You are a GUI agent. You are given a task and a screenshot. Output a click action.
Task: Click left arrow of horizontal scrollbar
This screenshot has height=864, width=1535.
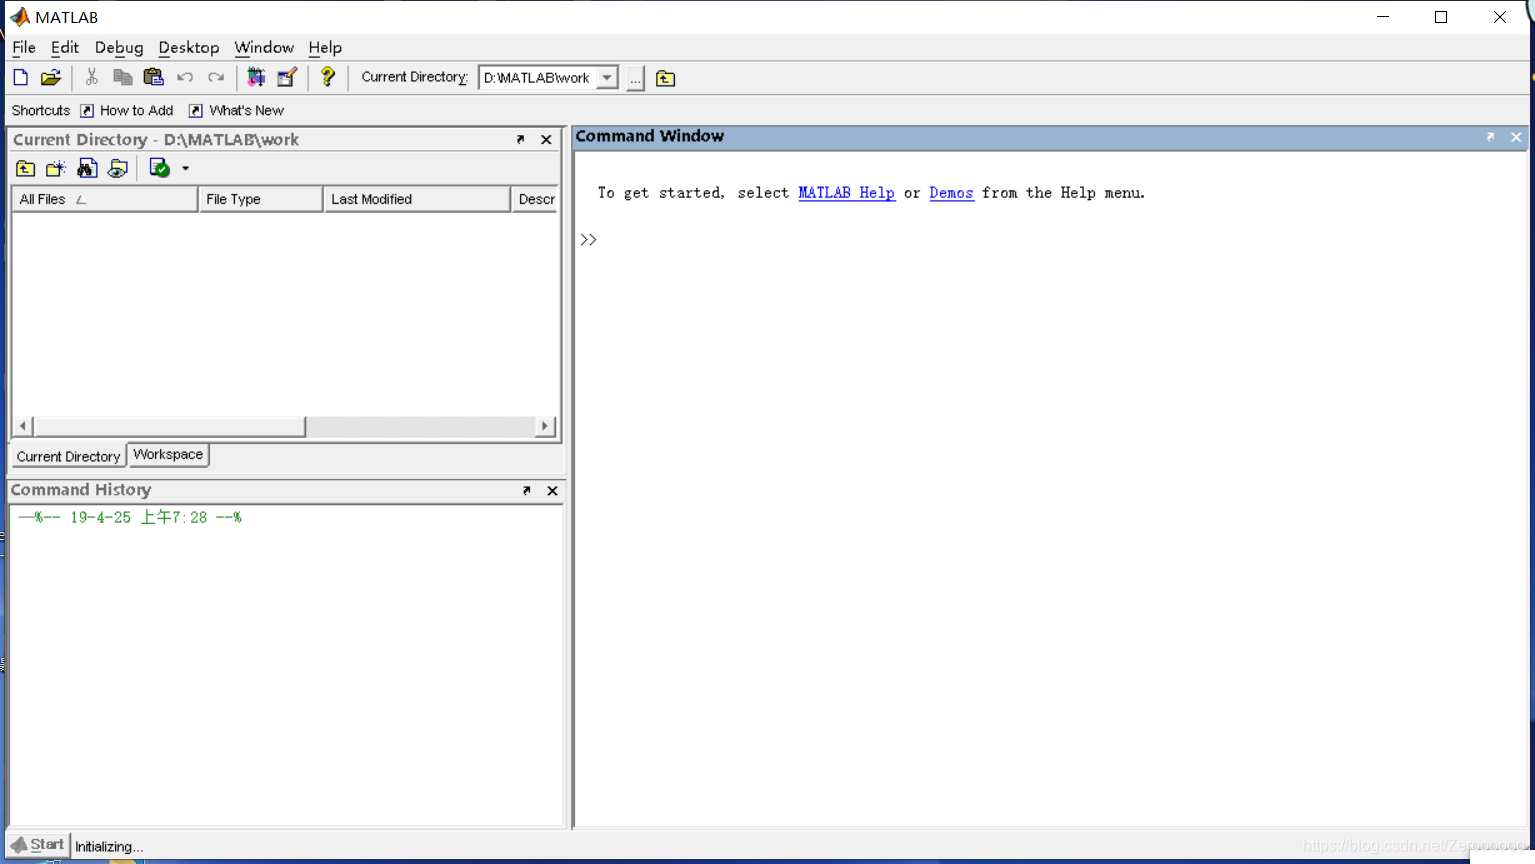22,426
